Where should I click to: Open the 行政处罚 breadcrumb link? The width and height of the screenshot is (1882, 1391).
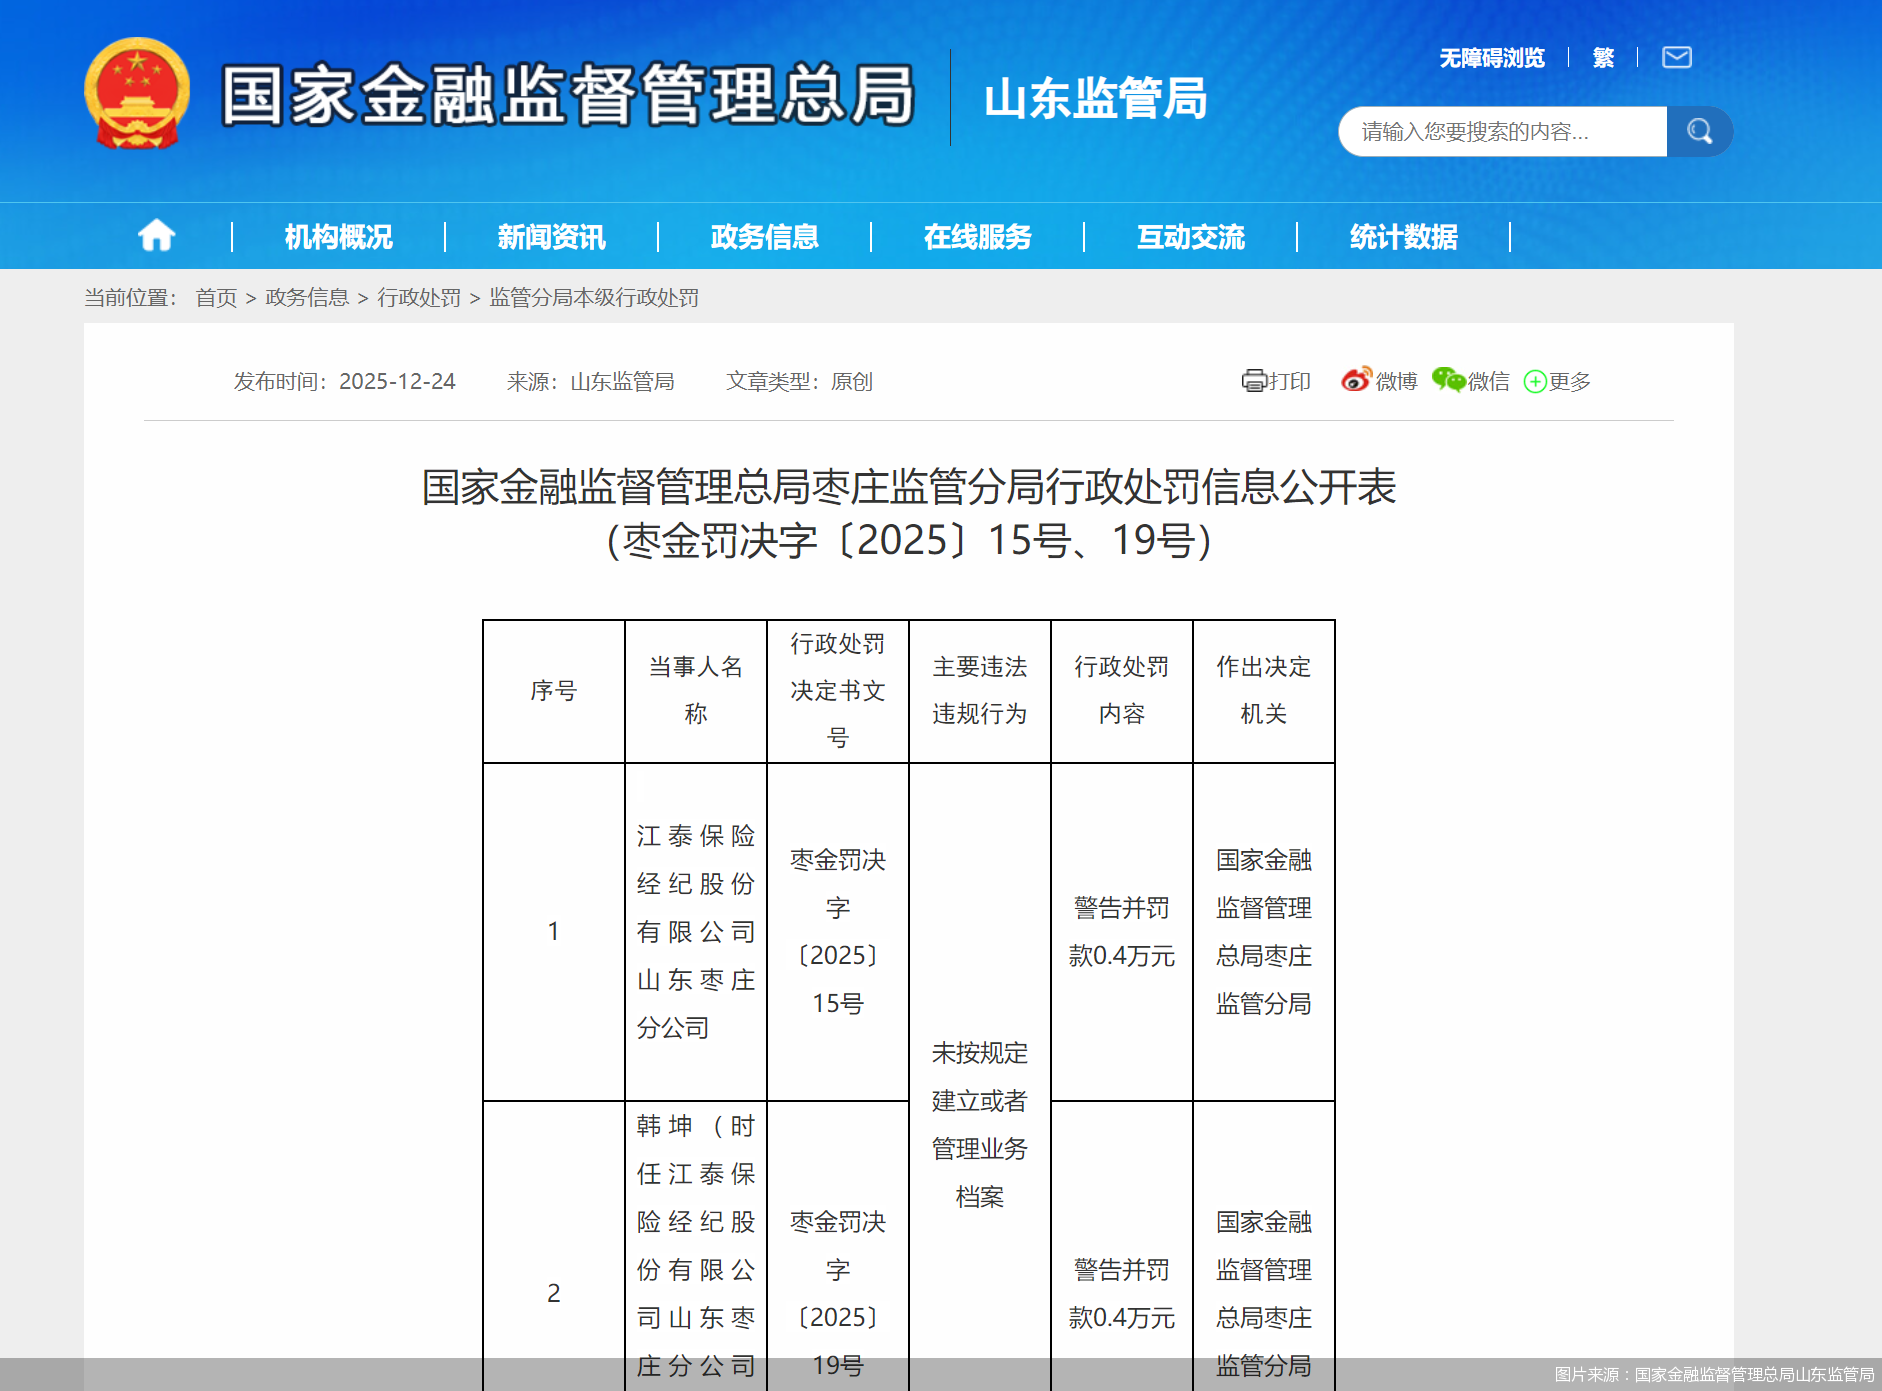[420, 298]
